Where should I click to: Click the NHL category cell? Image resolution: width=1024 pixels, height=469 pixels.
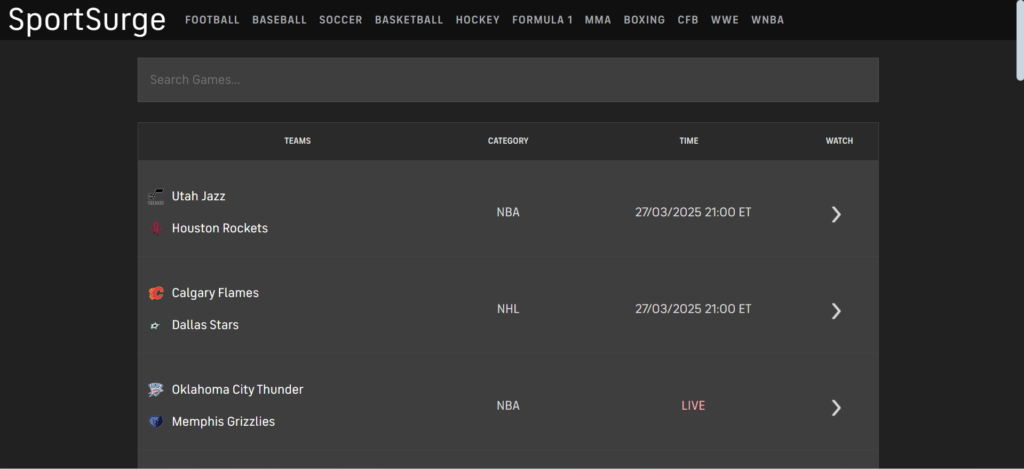coord(508,309)
